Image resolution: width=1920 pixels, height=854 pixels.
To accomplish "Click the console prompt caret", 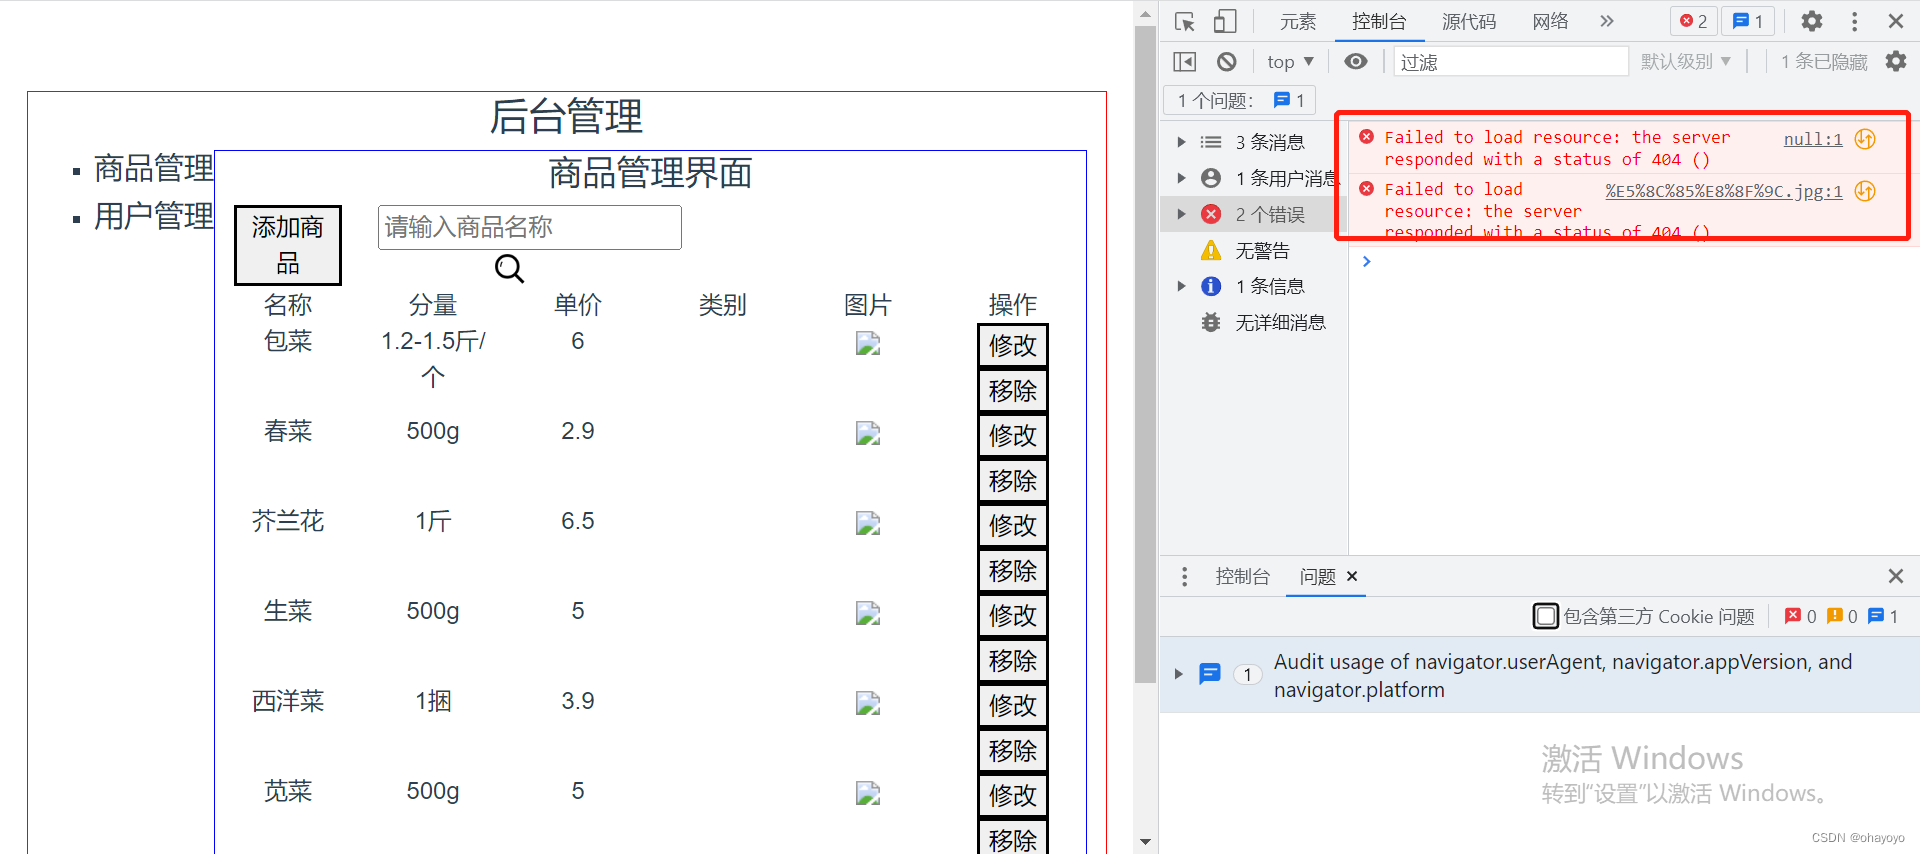I will pyautogui.click(x=1366, y=261).
